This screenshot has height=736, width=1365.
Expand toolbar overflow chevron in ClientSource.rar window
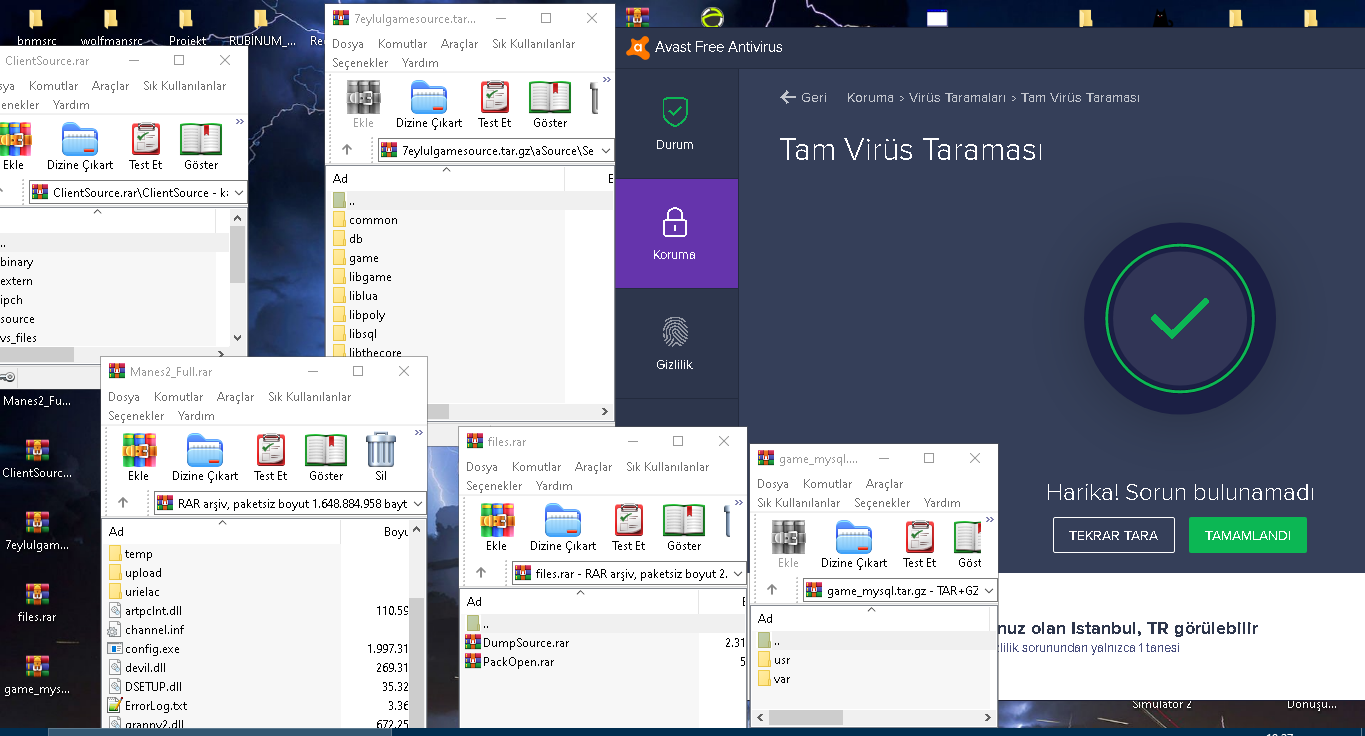(x=239, y=122)
